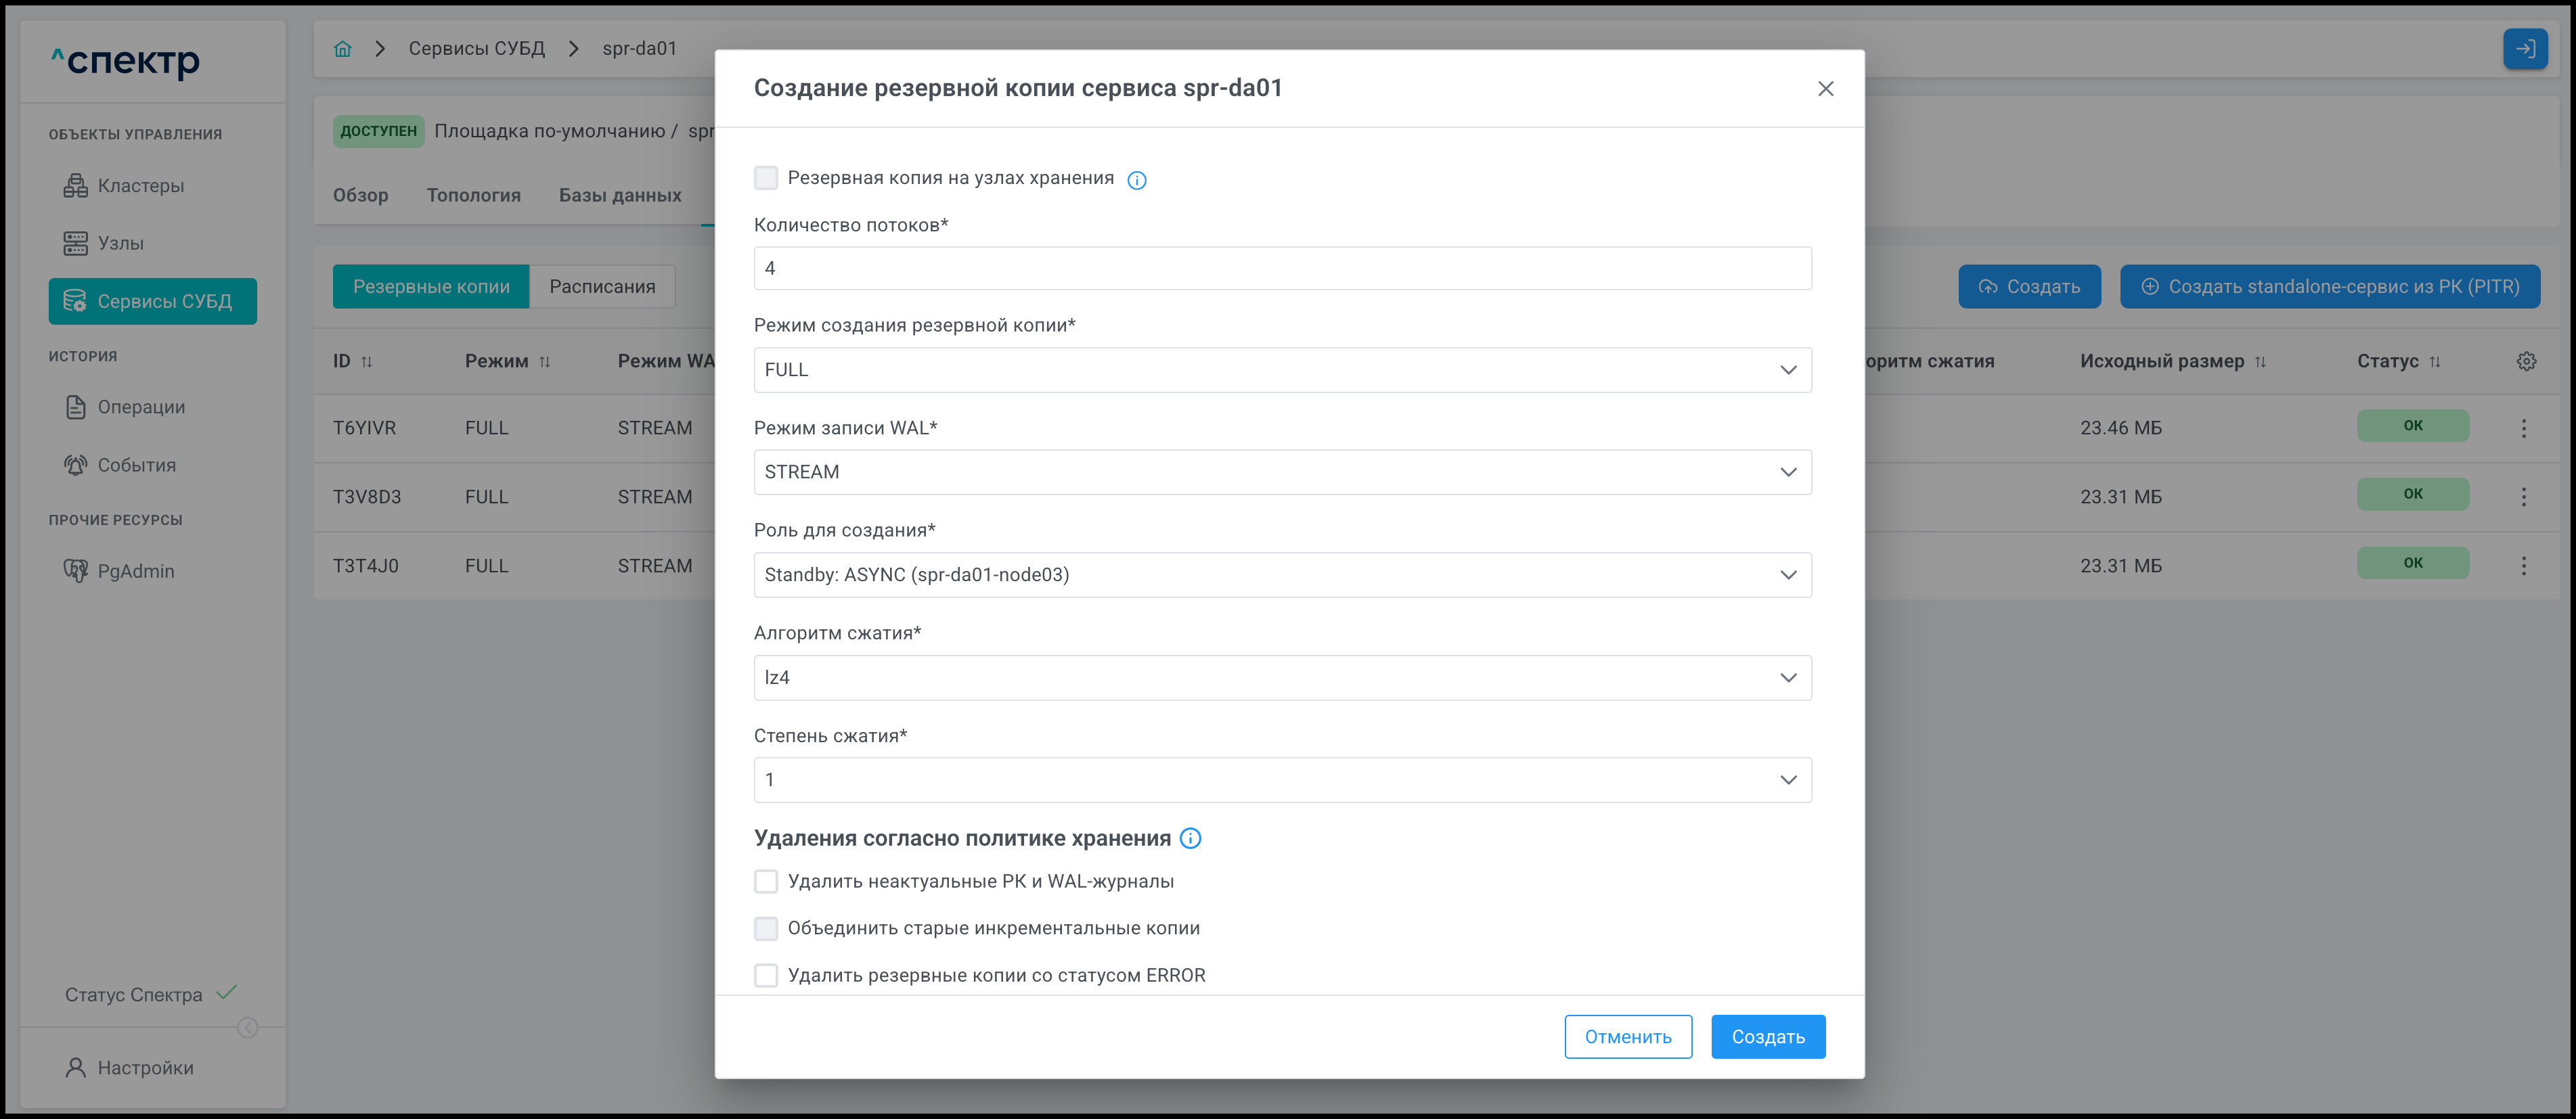Switch to the Расписания tab

click(x=602, y=287)
